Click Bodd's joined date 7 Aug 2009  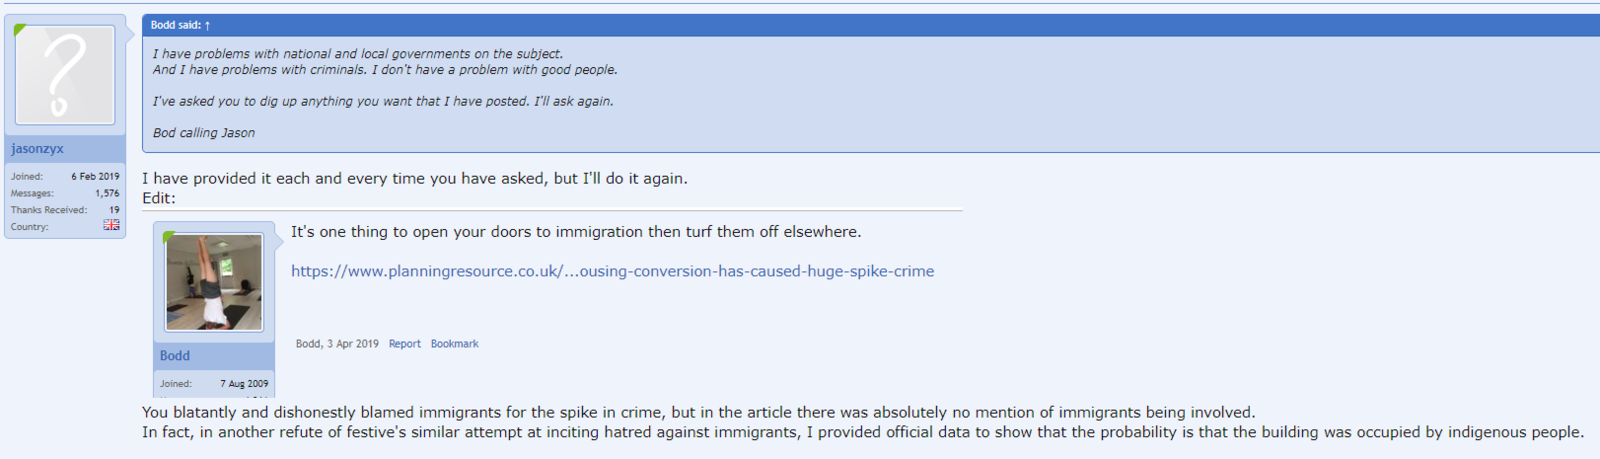(x=244, y=384)
